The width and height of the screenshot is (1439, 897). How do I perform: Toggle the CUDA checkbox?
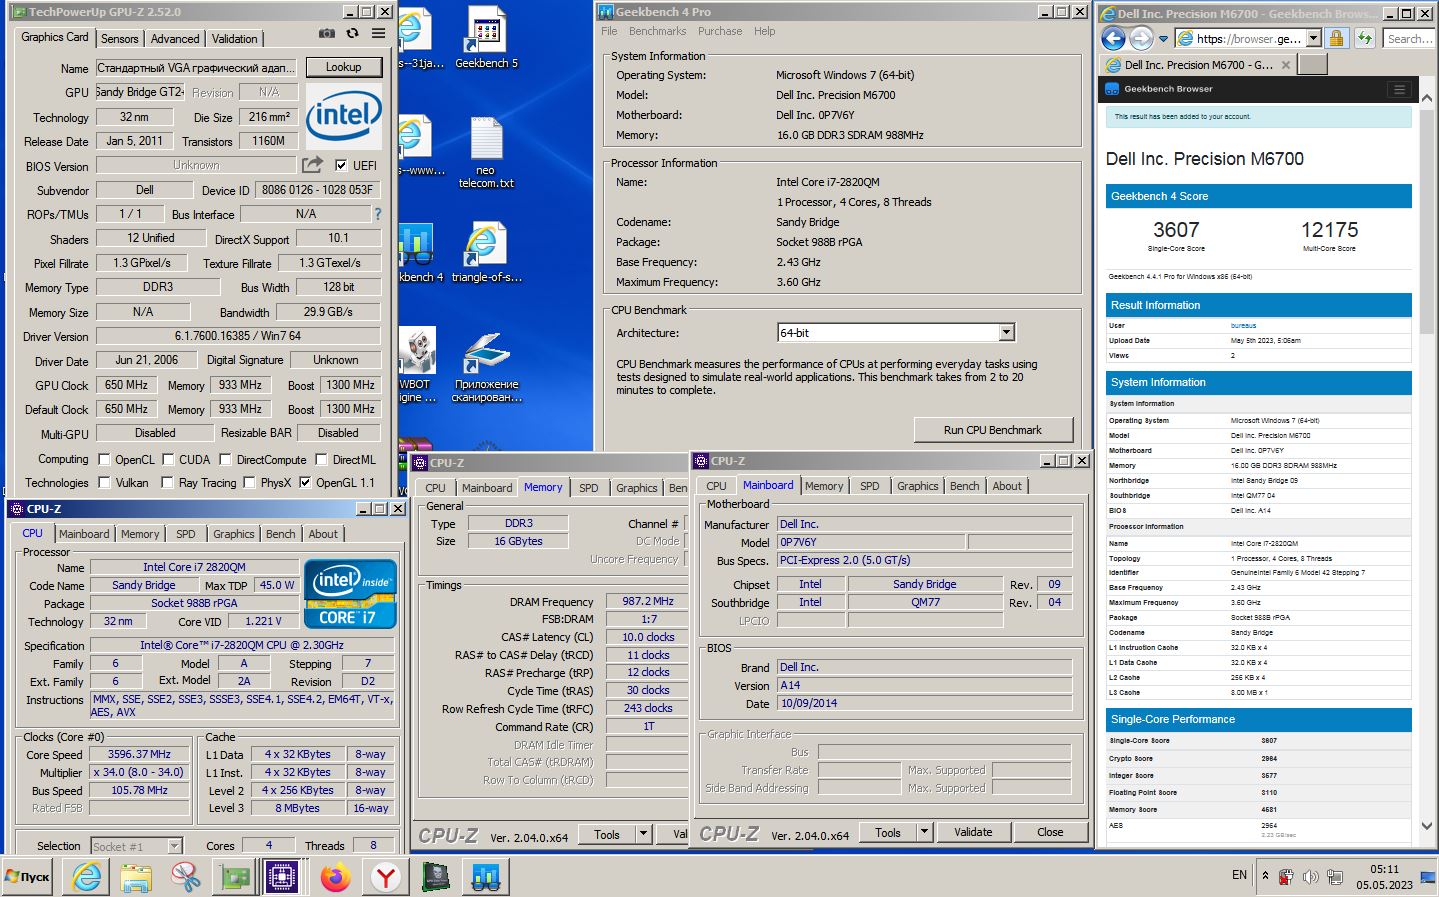(168, 460)
